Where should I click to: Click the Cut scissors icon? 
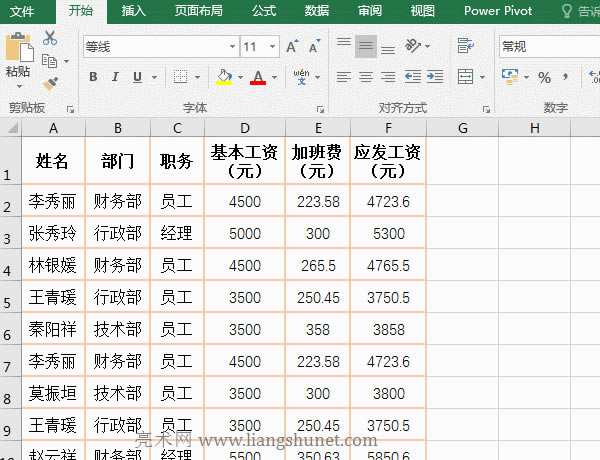(50, 38)
